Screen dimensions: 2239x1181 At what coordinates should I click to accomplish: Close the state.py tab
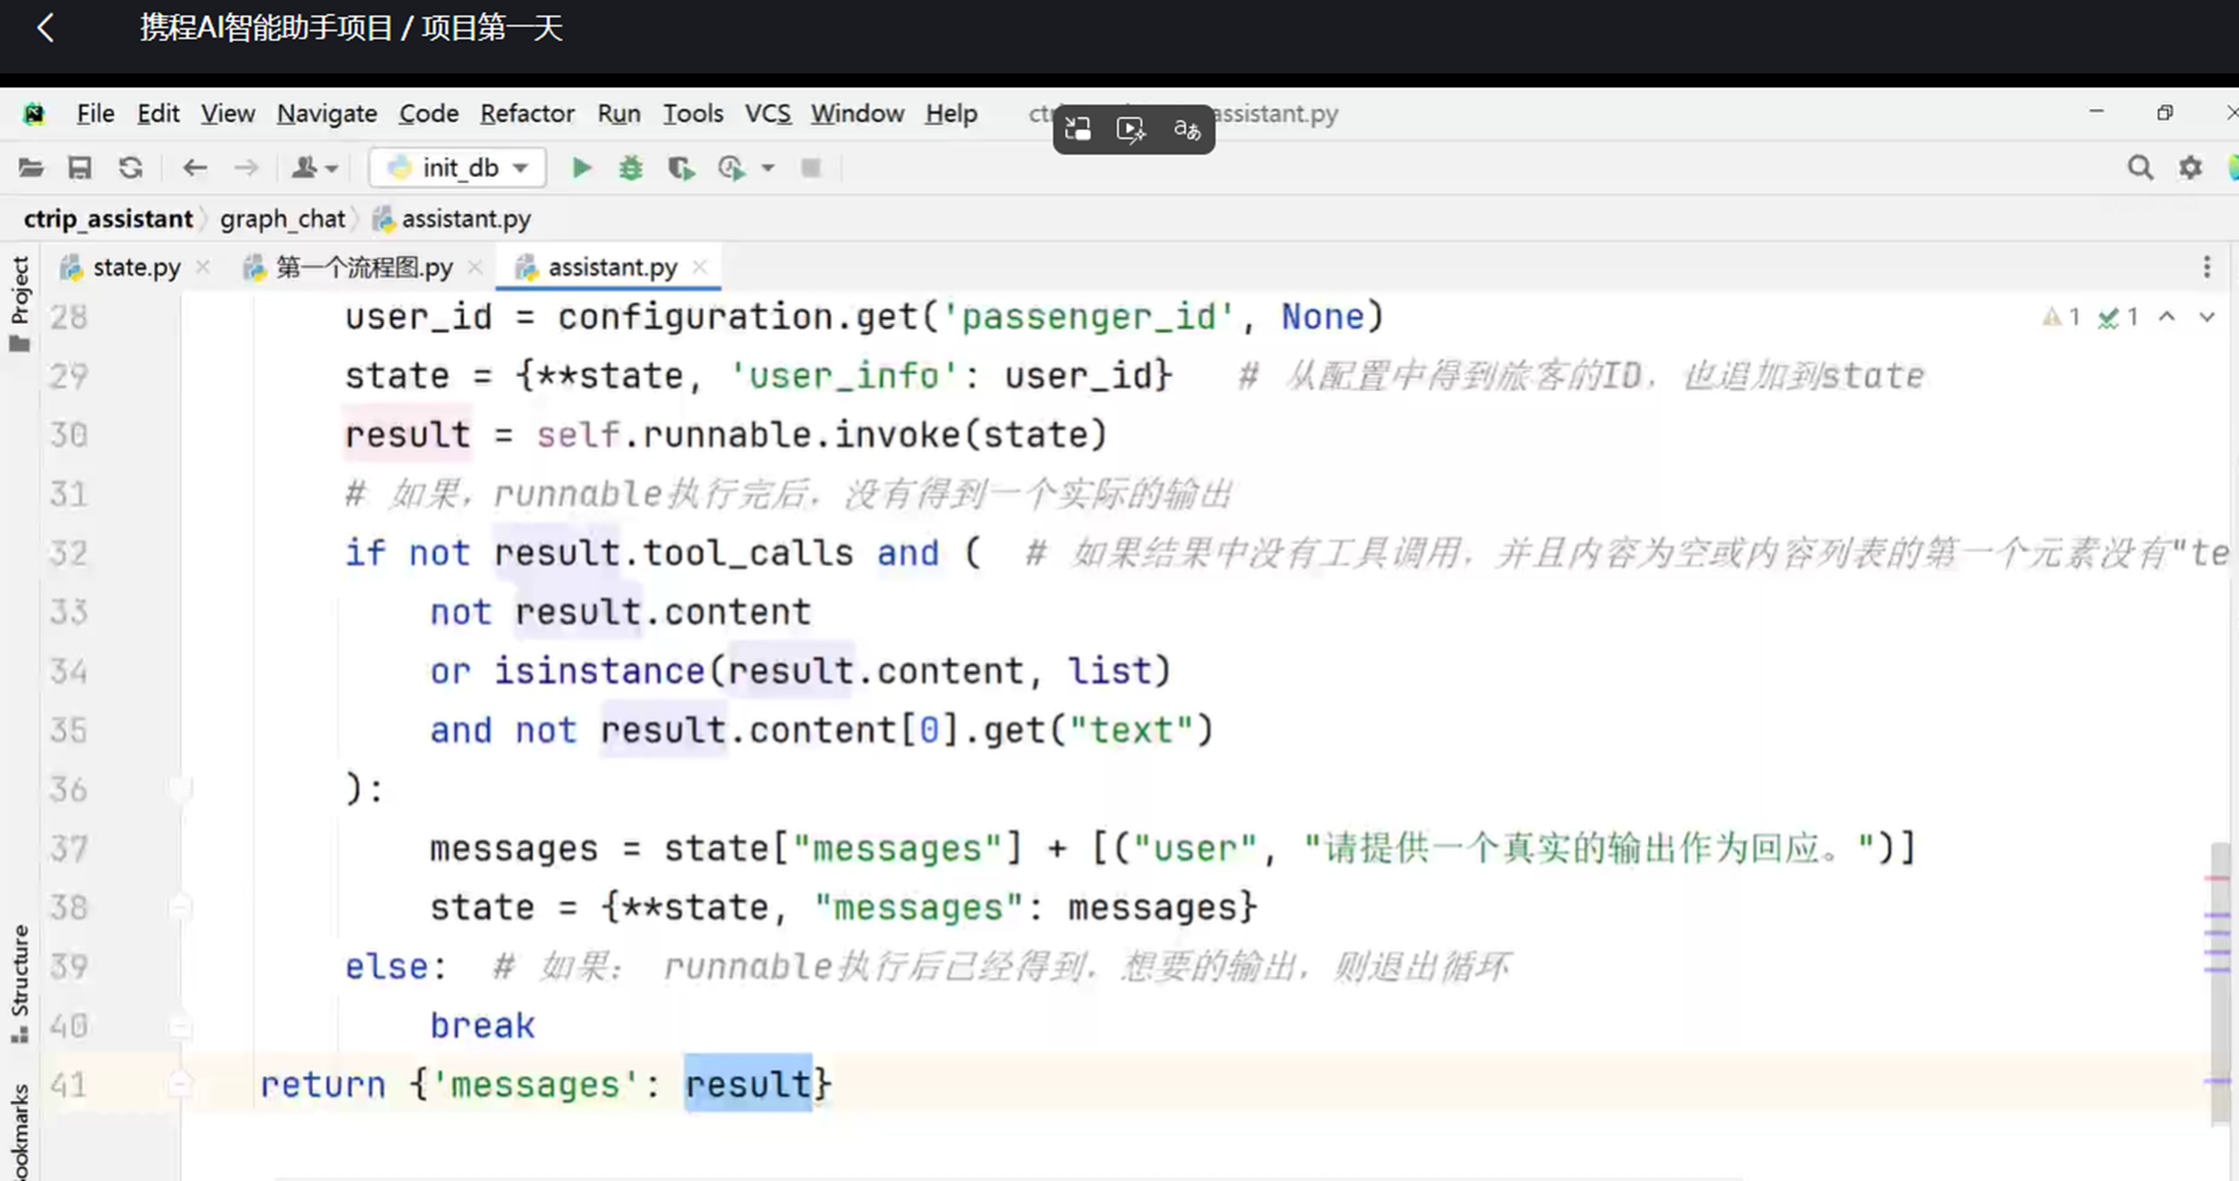[203, 267]
